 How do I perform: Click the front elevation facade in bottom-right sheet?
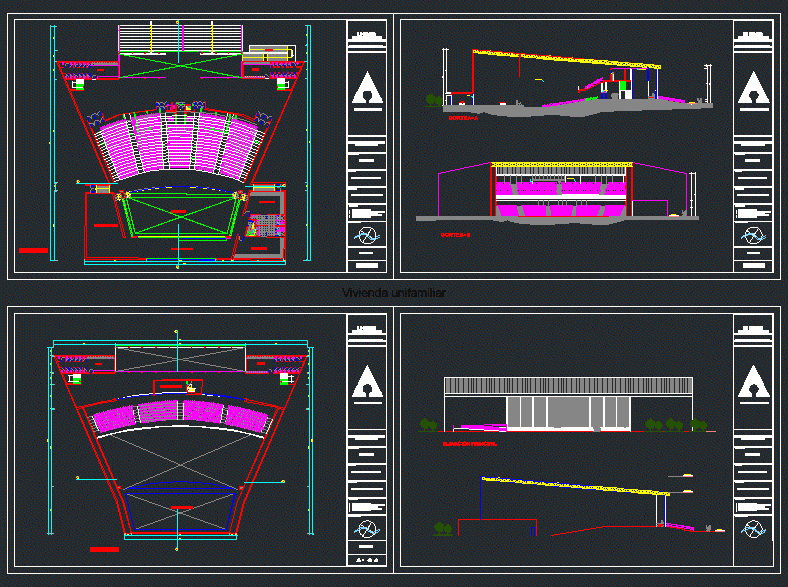pos(568,404)
